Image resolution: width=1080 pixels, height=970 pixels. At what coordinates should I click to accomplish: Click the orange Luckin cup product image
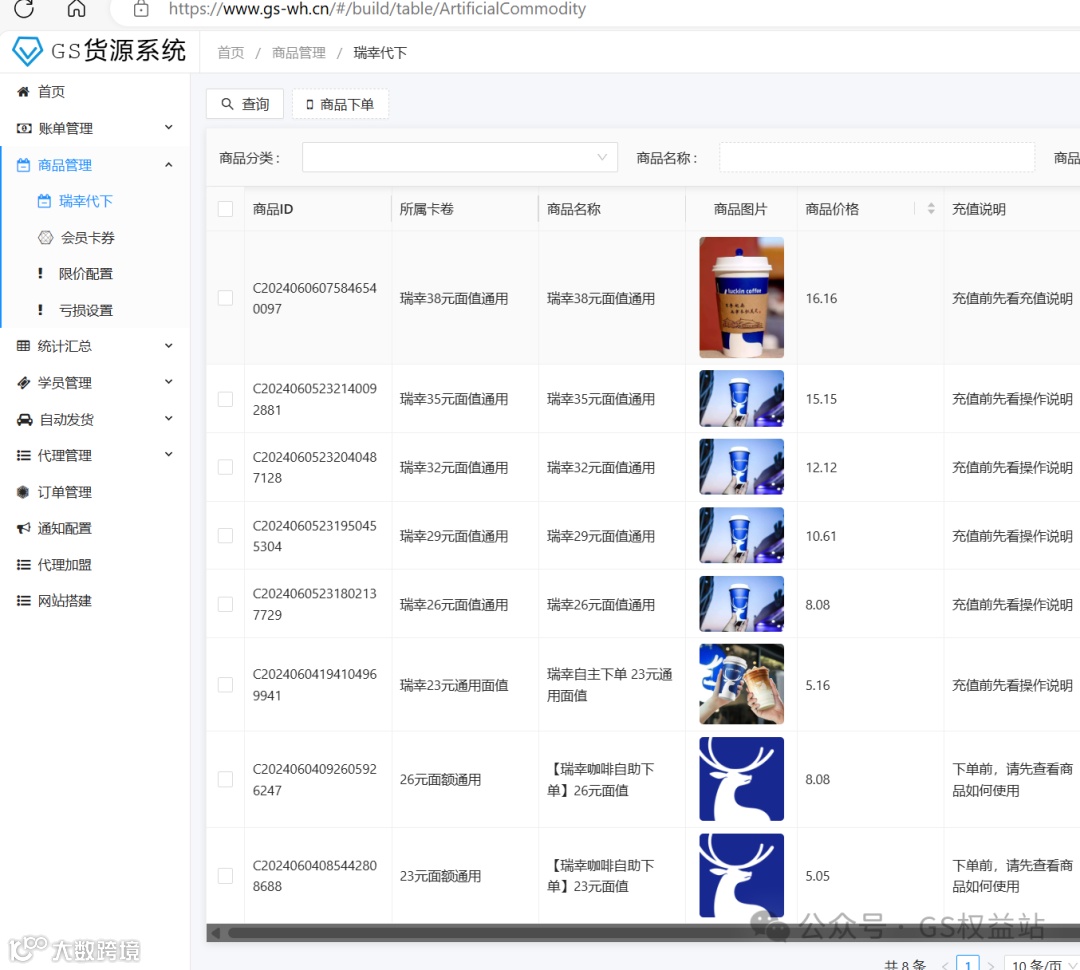741,298
